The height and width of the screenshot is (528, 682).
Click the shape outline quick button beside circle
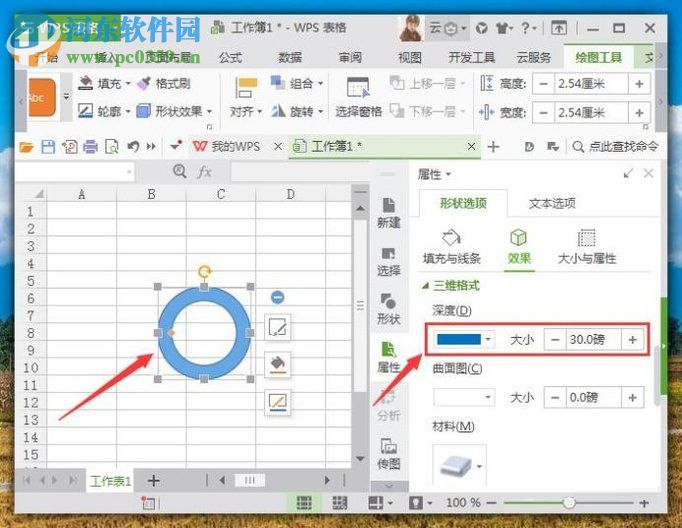coord(277,402)
